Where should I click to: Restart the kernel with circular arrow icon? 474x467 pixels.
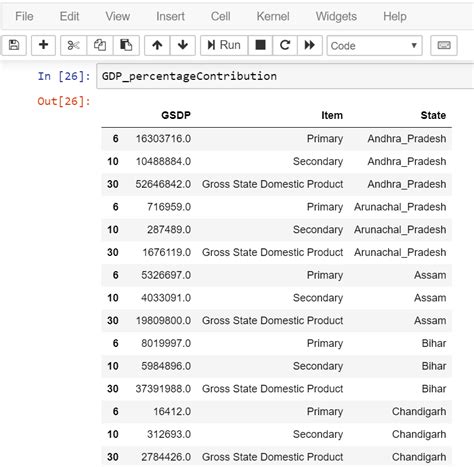(285, 45)
